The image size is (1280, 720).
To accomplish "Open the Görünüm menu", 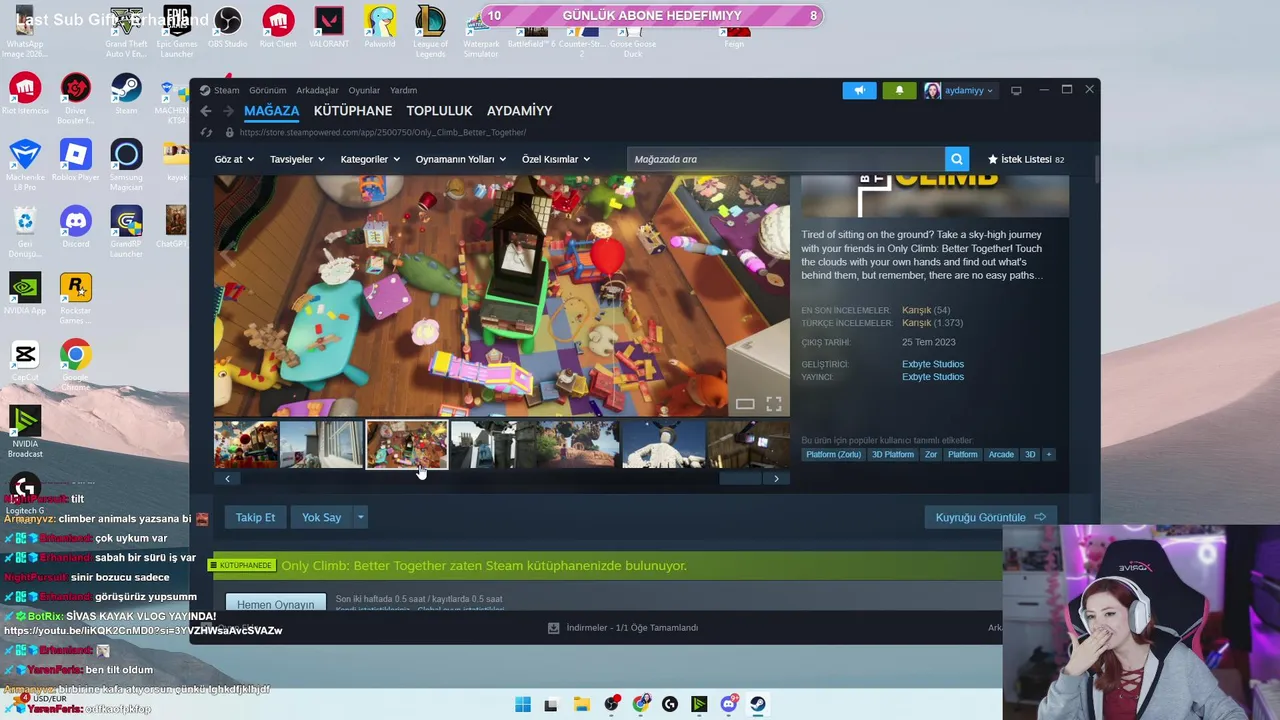I will [x=267, y=90].
